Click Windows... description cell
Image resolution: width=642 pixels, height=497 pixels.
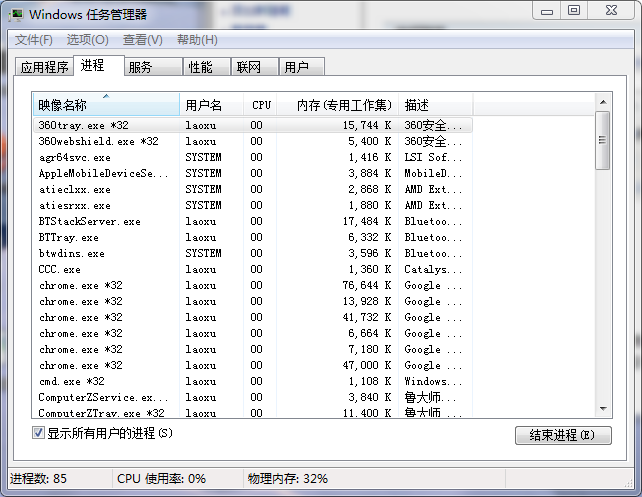tap(433, 381)
